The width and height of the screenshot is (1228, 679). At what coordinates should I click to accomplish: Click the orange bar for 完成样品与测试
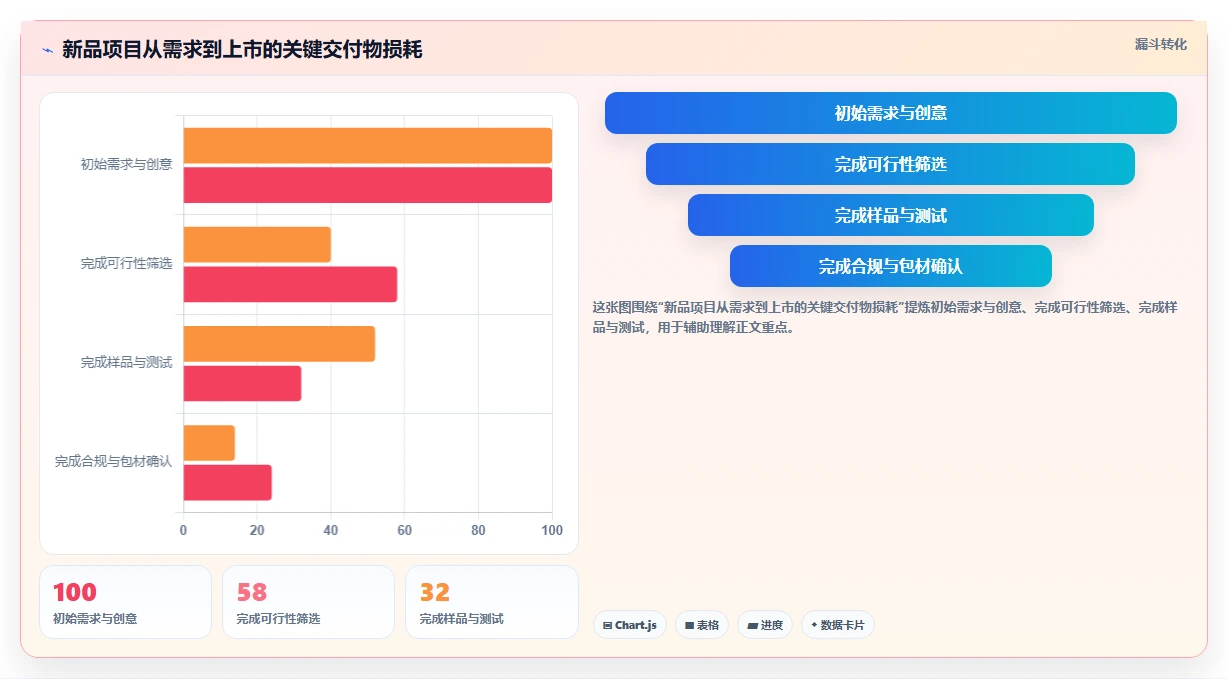pos(279,344)
